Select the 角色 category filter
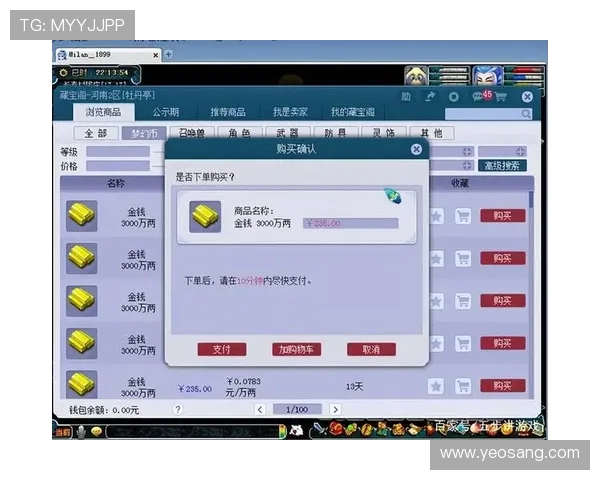This screenshot has width=600, height=480. [x=240, y=133]
